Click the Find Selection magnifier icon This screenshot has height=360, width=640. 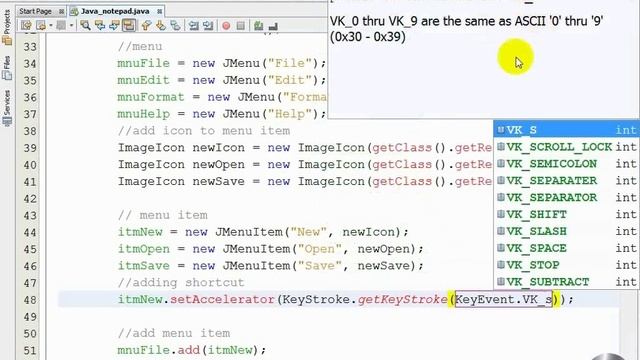(x=85, y=26)
